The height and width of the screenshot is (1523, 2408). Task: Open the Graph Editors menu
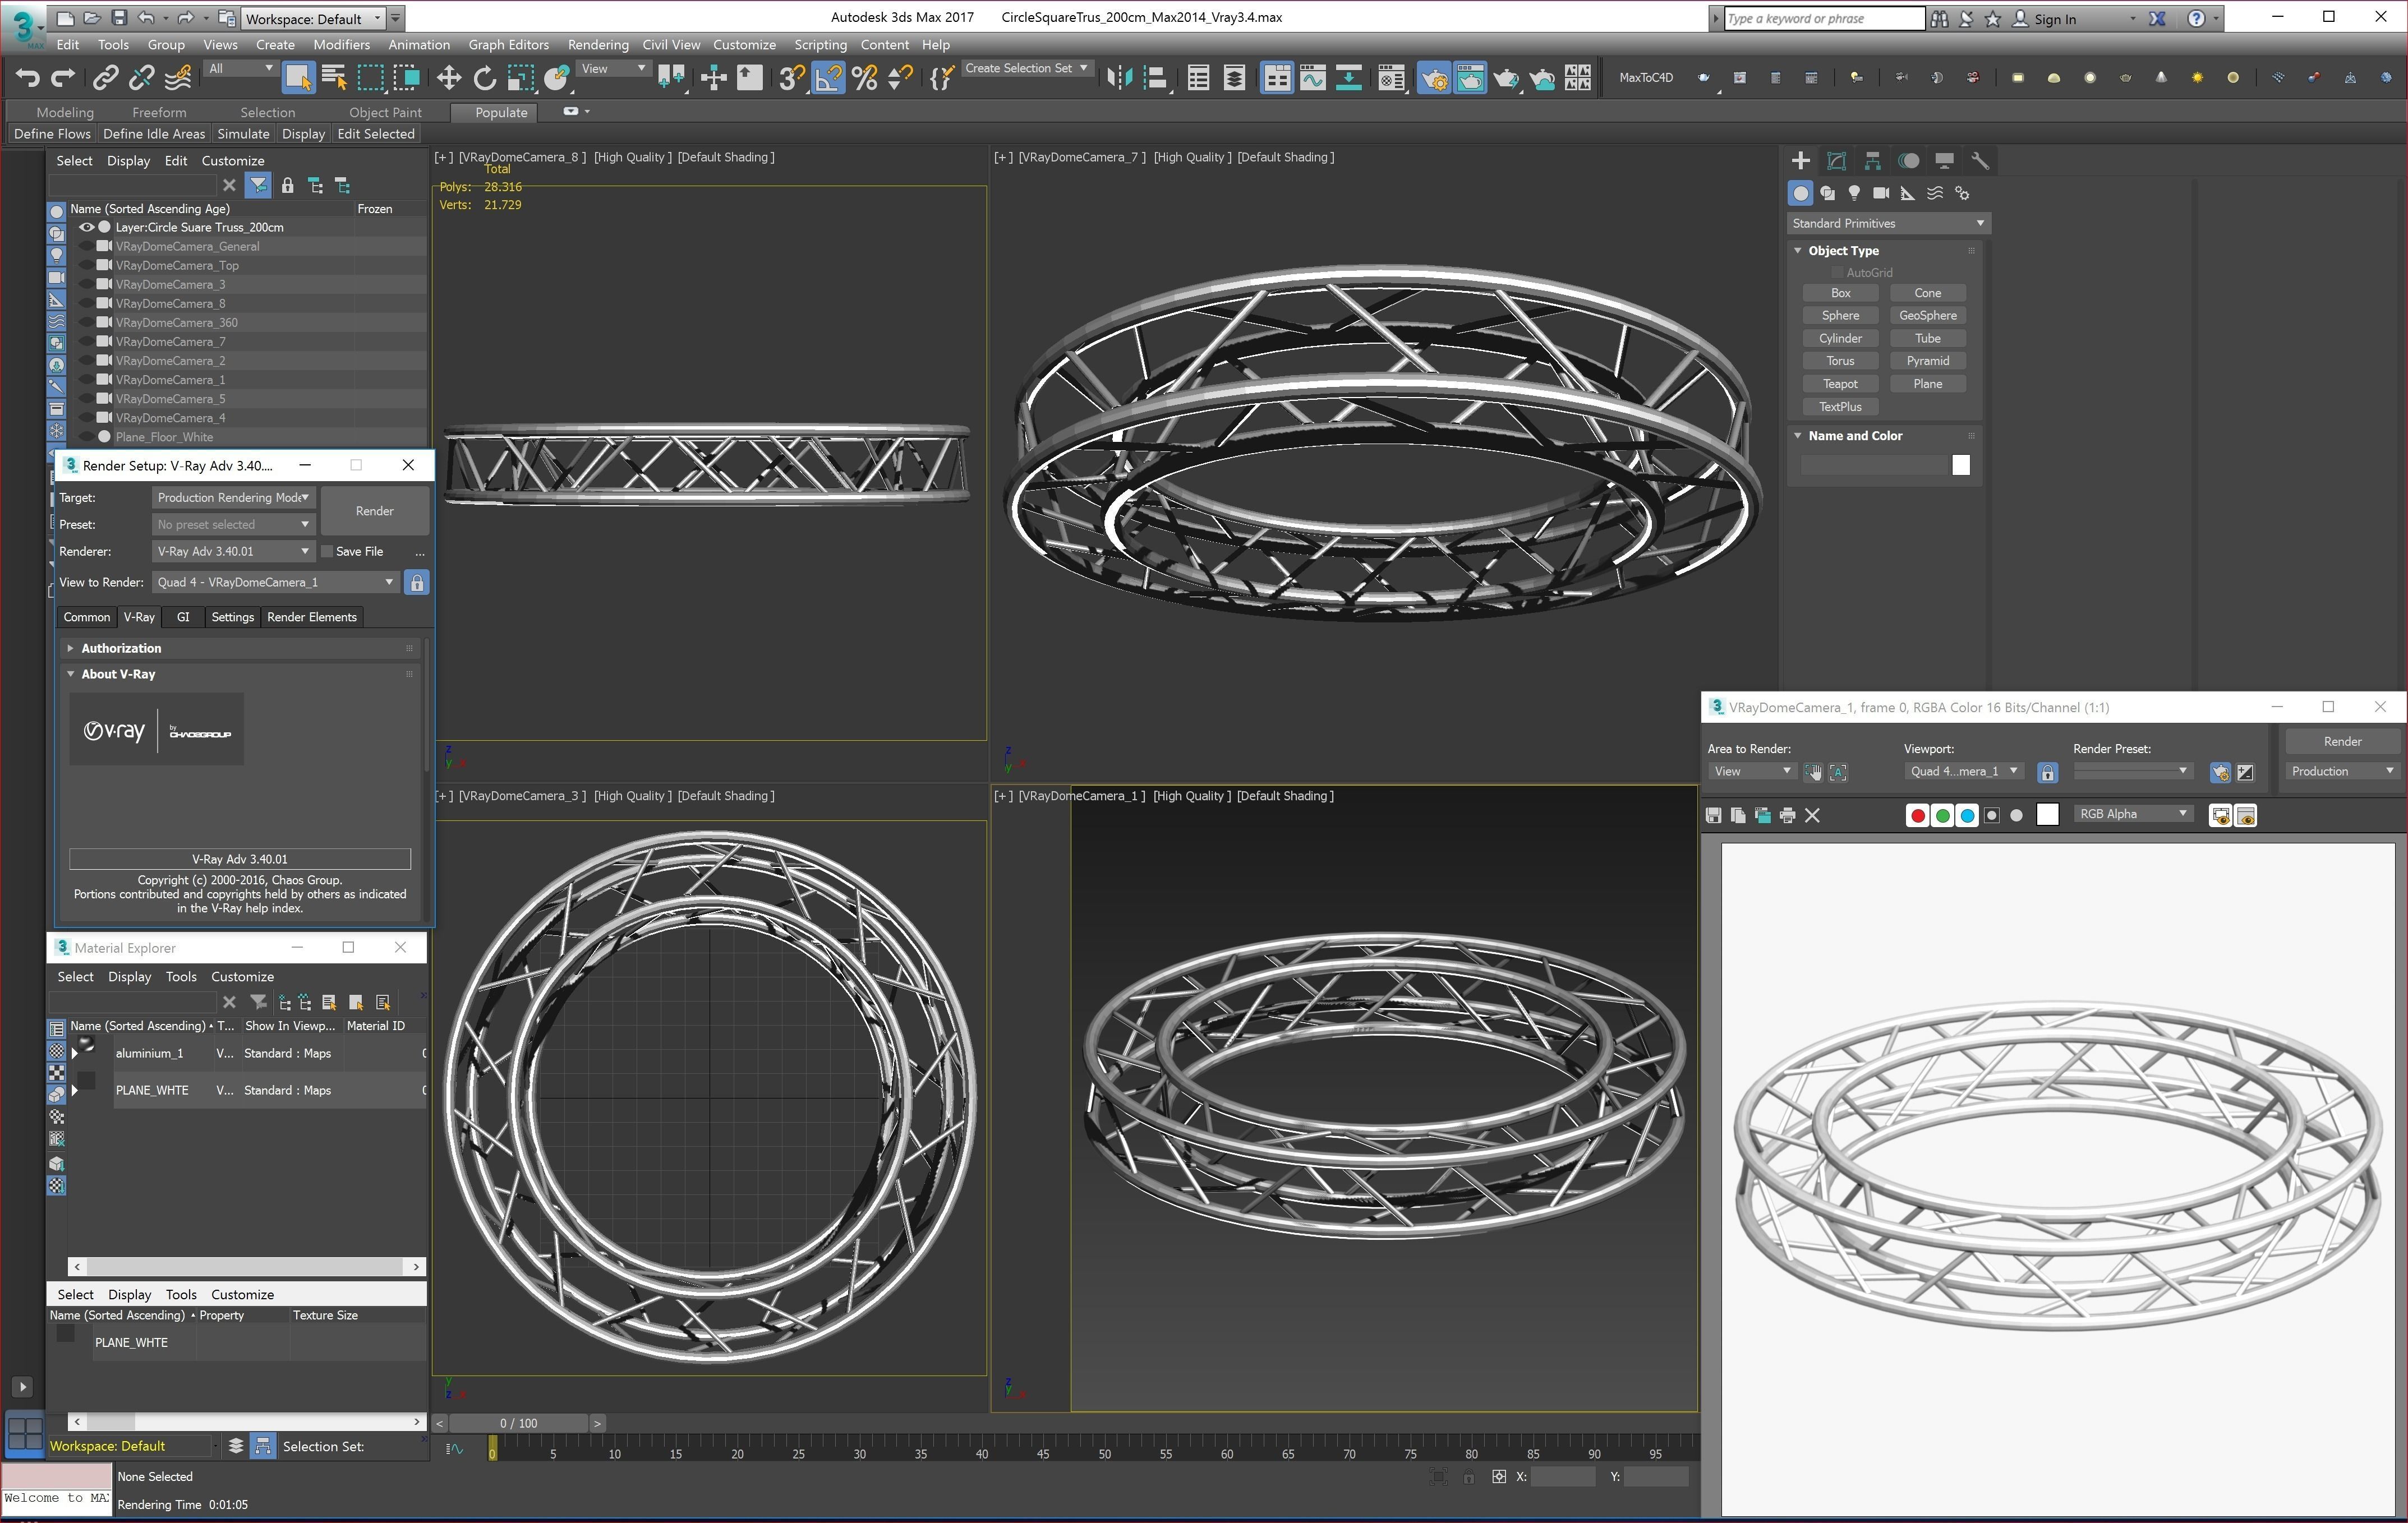point(508,45)
